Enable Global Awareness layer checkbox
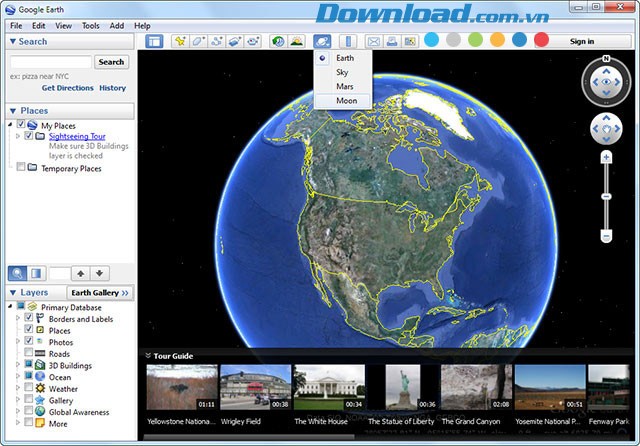This screenshot has width=640, height=446. [29, 410]
